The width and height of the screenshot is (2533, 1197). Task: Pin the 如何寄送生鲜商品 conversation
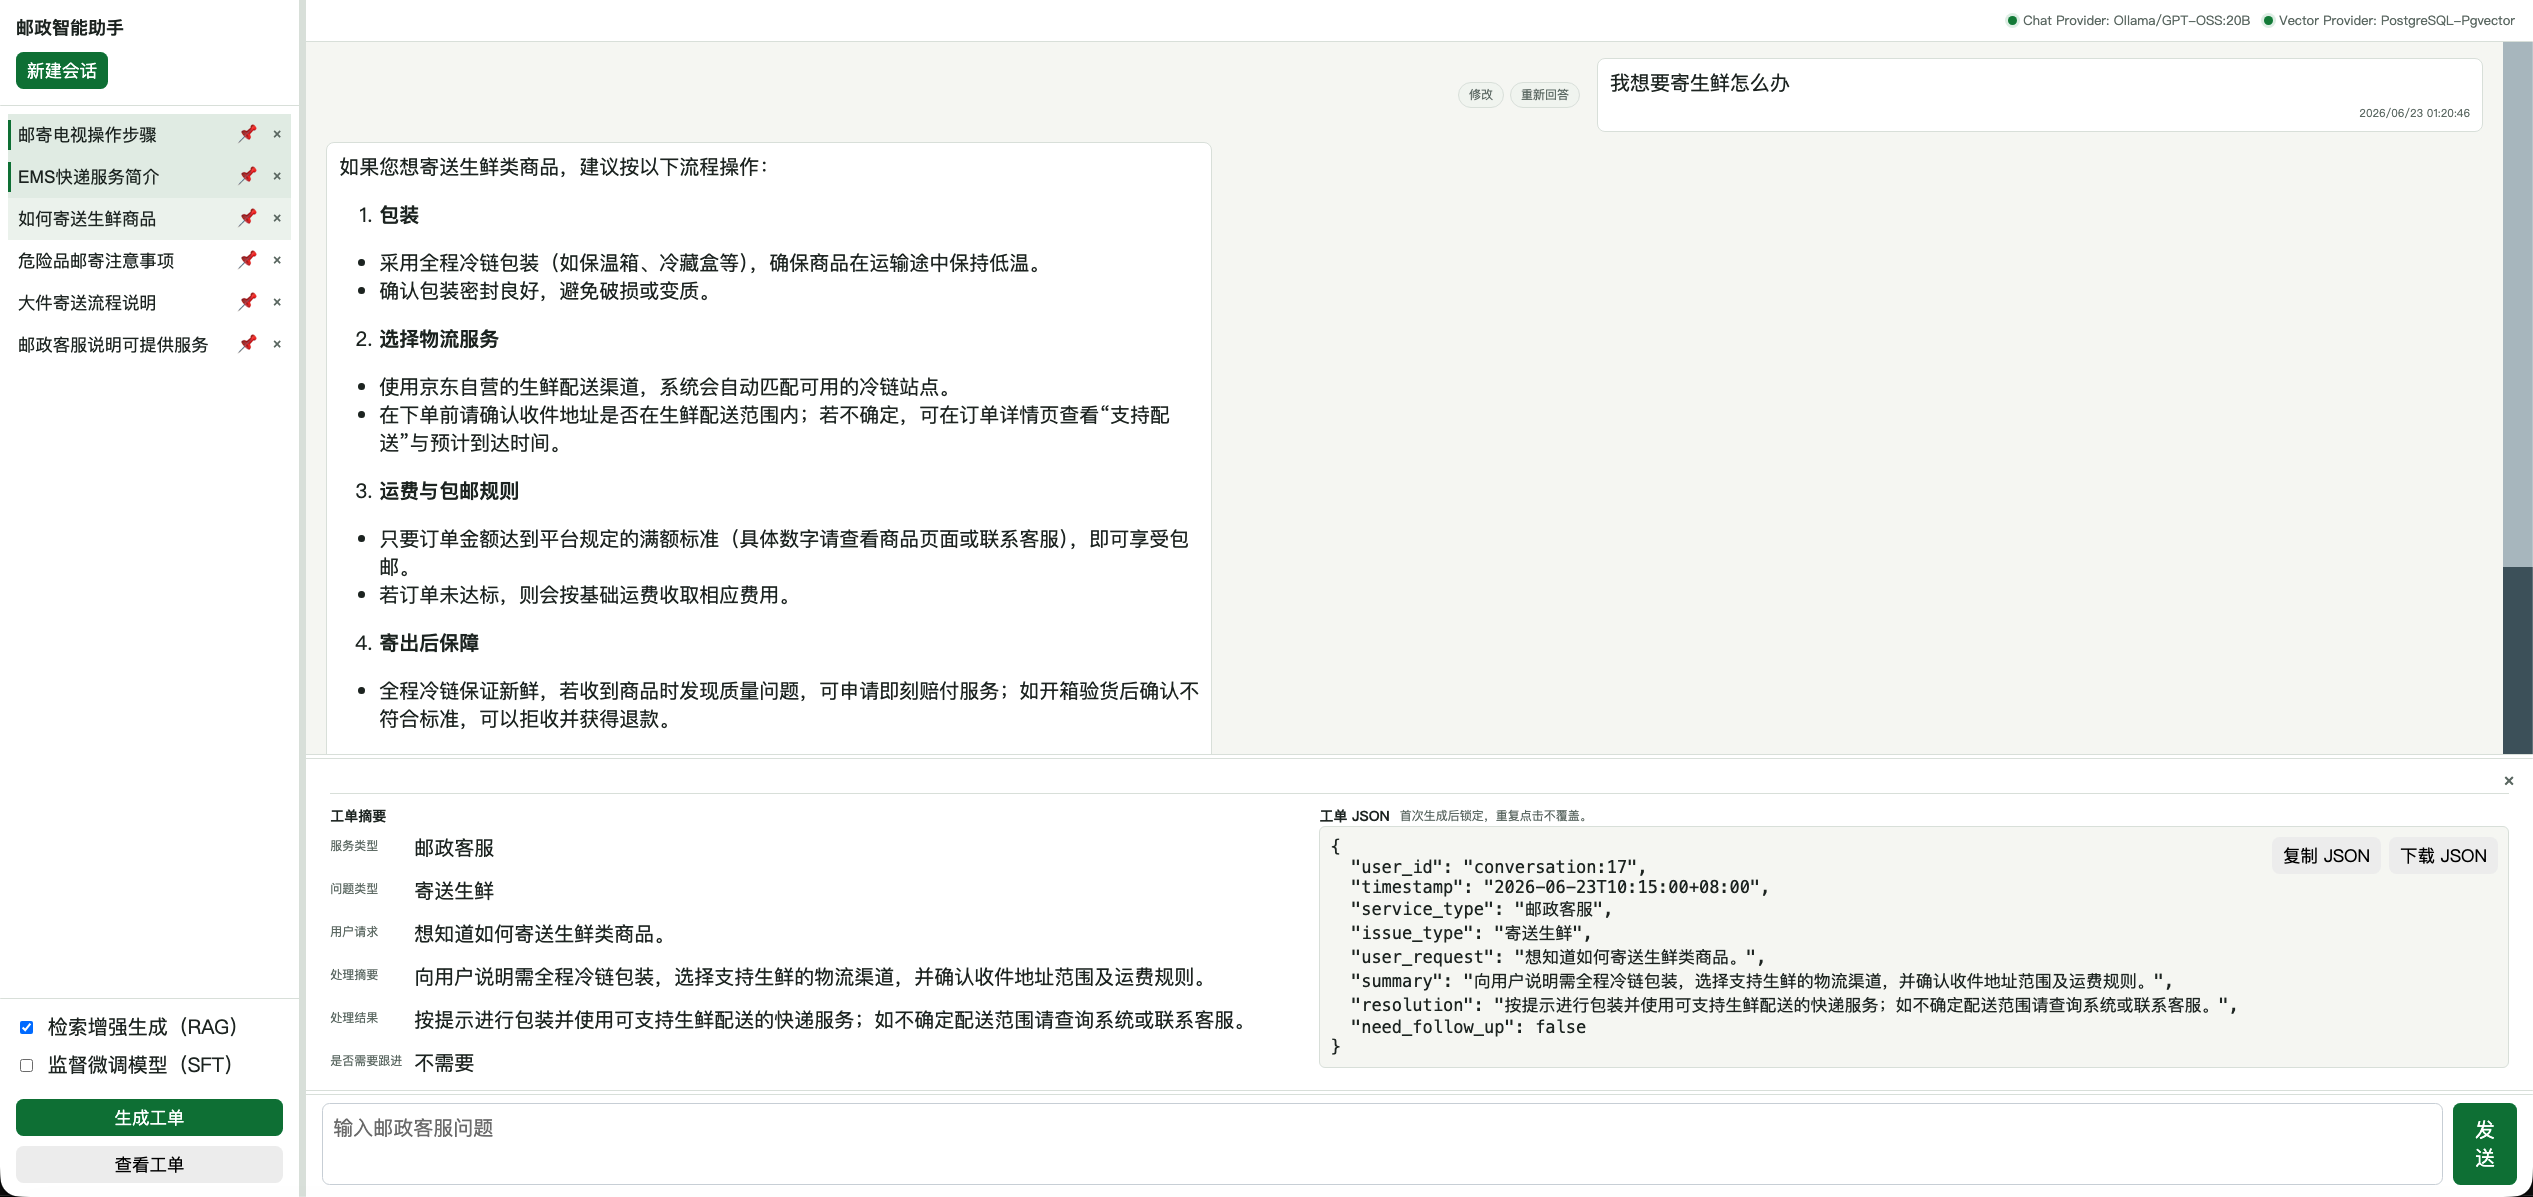point(247,218)
